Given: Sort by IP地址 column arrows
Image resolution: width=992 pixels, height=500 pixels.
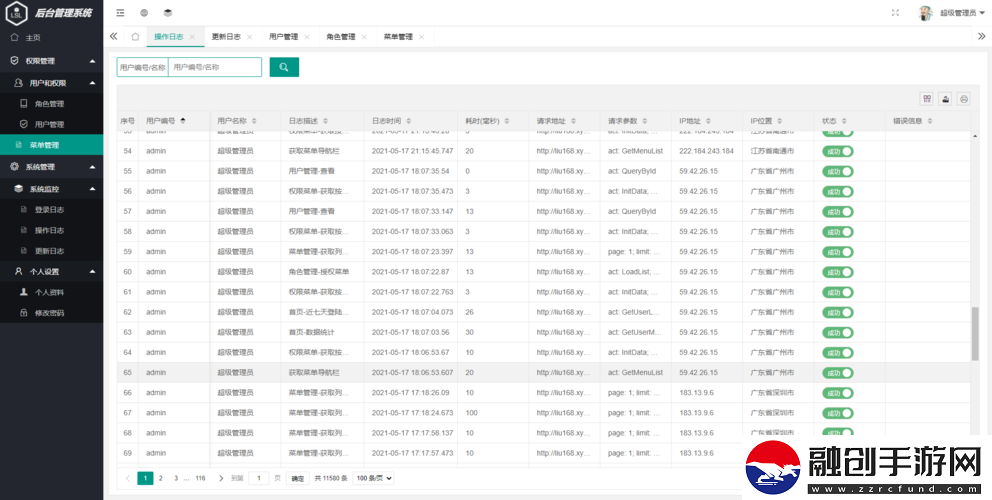Looking at the screenshot, I should 709,120.
